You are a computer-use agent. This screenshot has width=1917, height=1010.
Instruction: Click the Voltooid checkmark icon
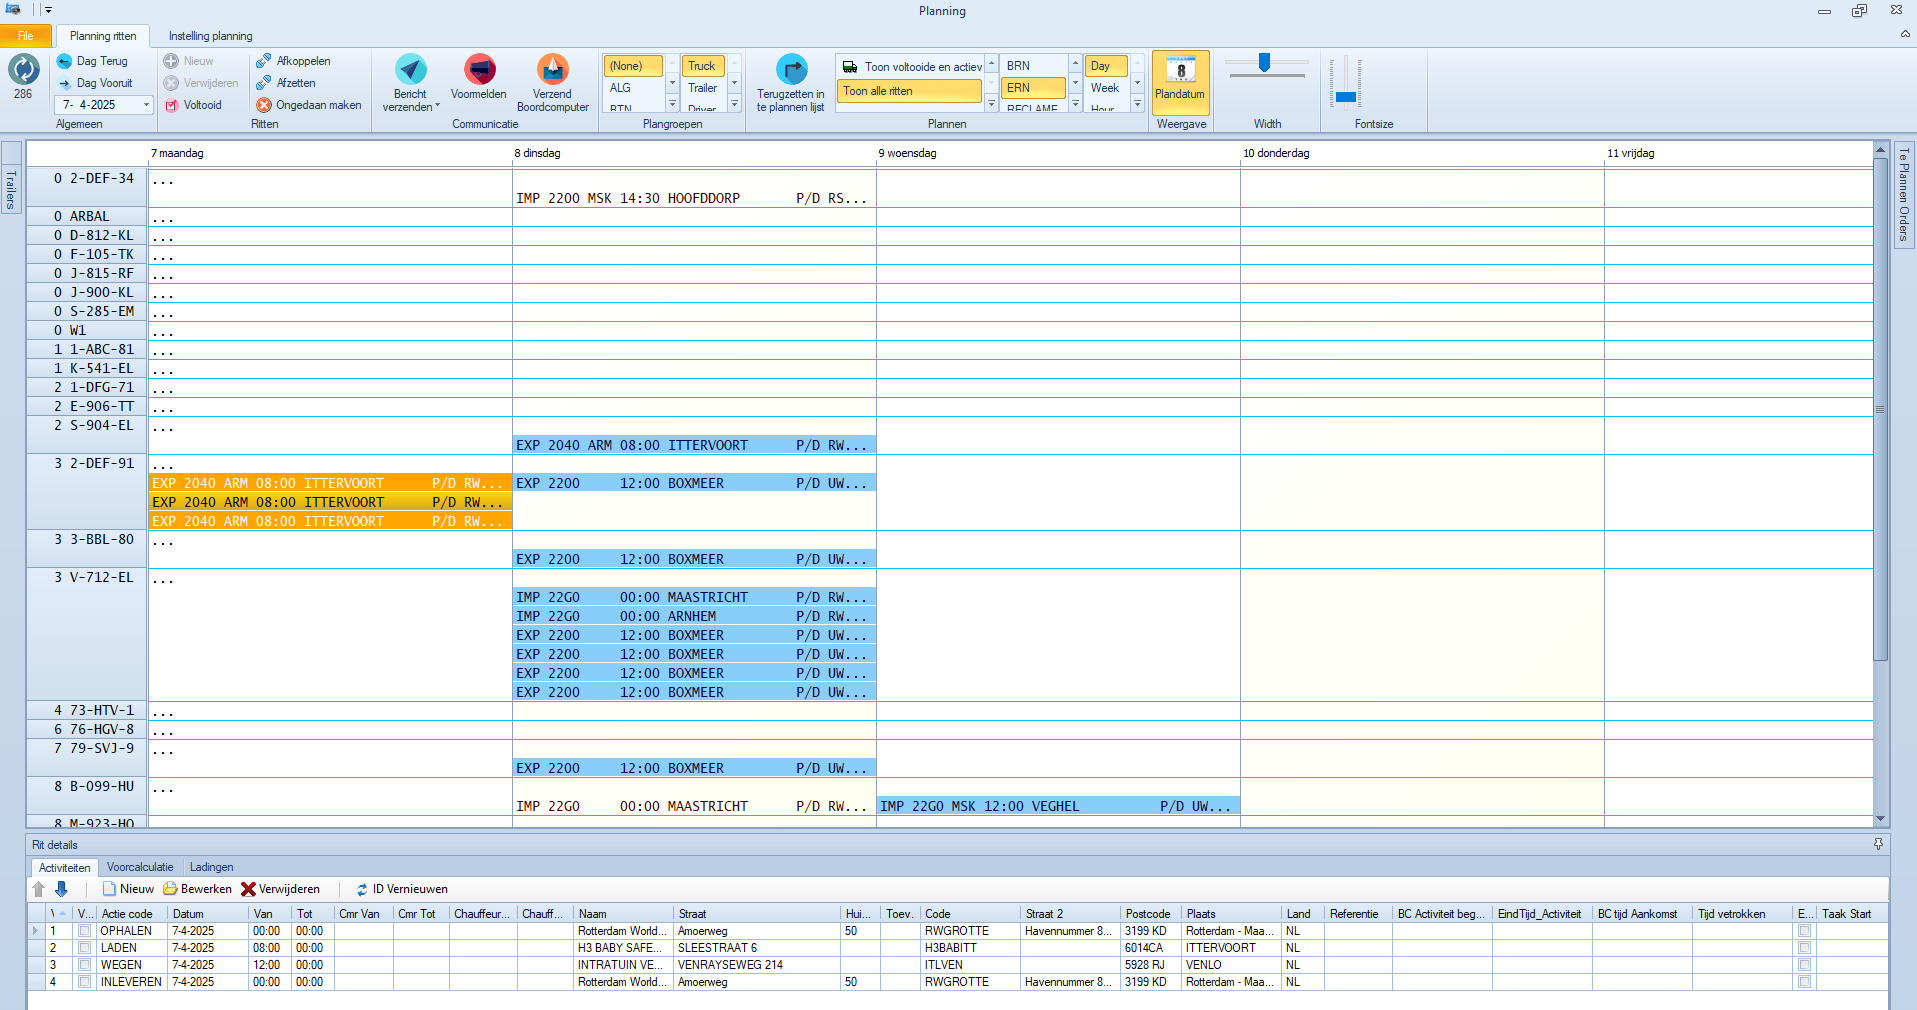pyautogui.click(x=171, y=105)
